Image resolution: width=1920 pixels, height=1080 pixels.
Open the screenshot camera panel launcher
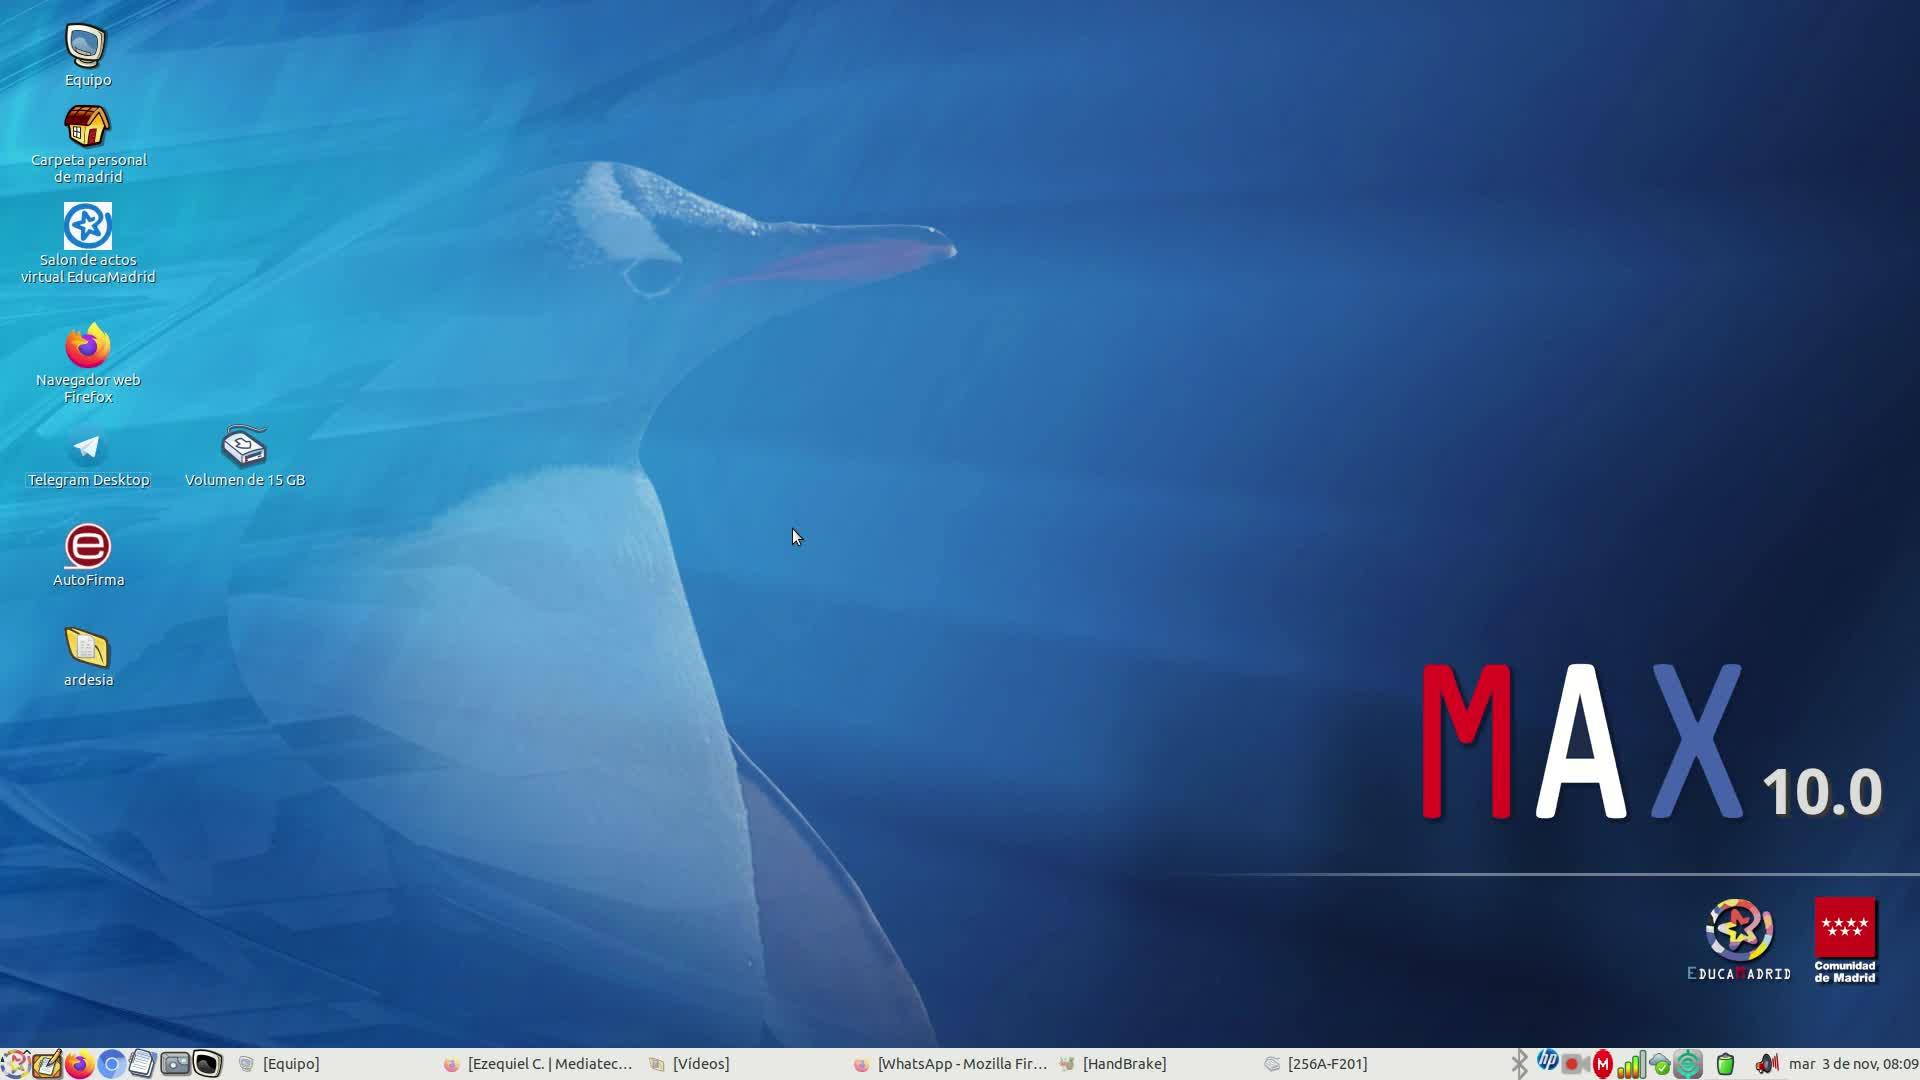tap(175, 1064)
